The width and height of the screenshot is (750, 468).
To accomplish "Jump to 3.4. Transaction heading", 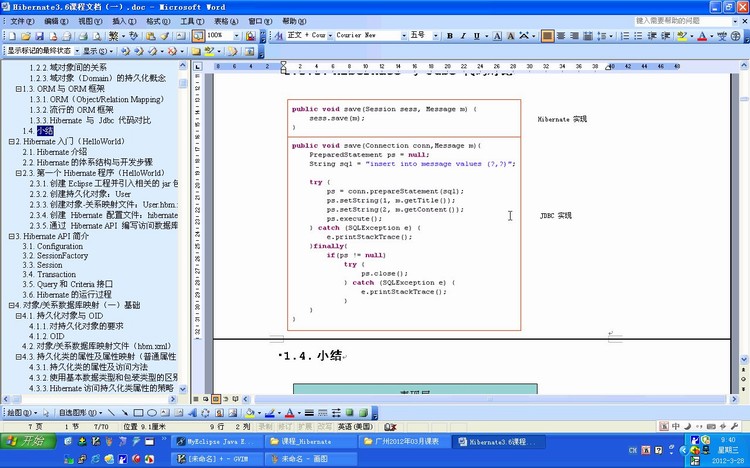I will tap(49, 274).
